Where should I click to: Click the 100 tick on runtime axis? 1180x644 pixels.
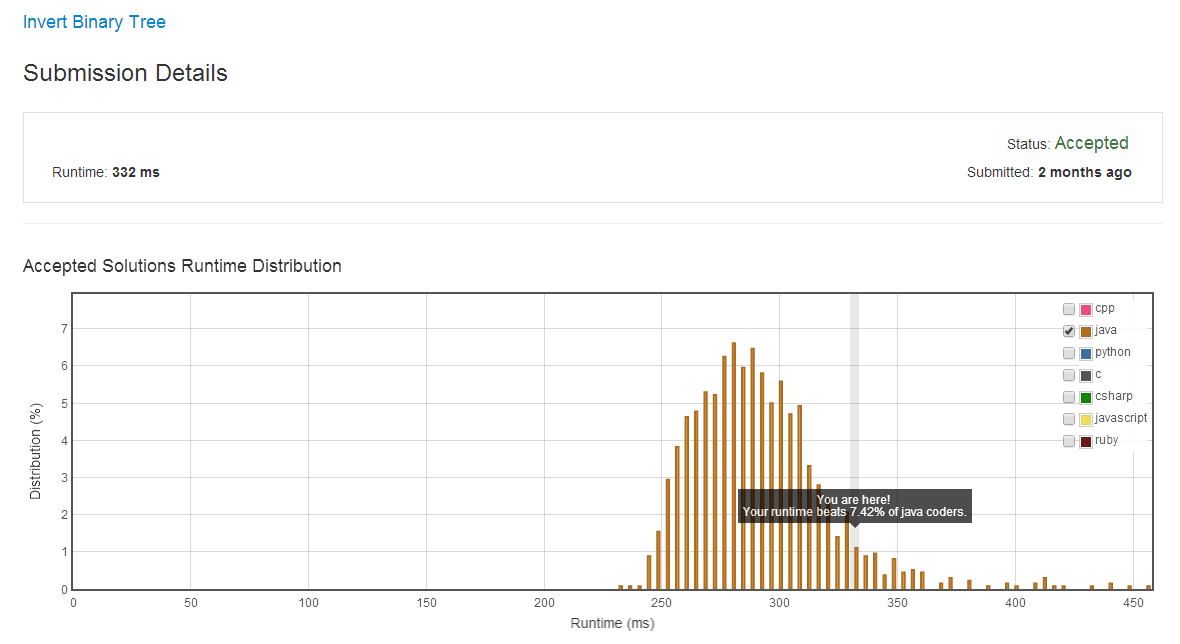coord(309,603)
